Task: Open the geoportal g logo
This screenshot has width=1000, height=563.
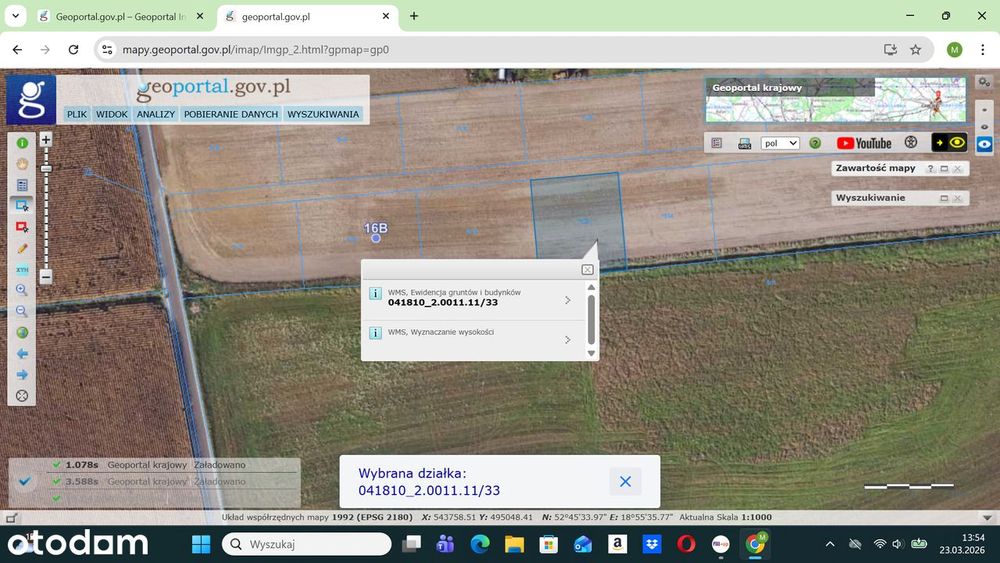Action: point(31,100)
